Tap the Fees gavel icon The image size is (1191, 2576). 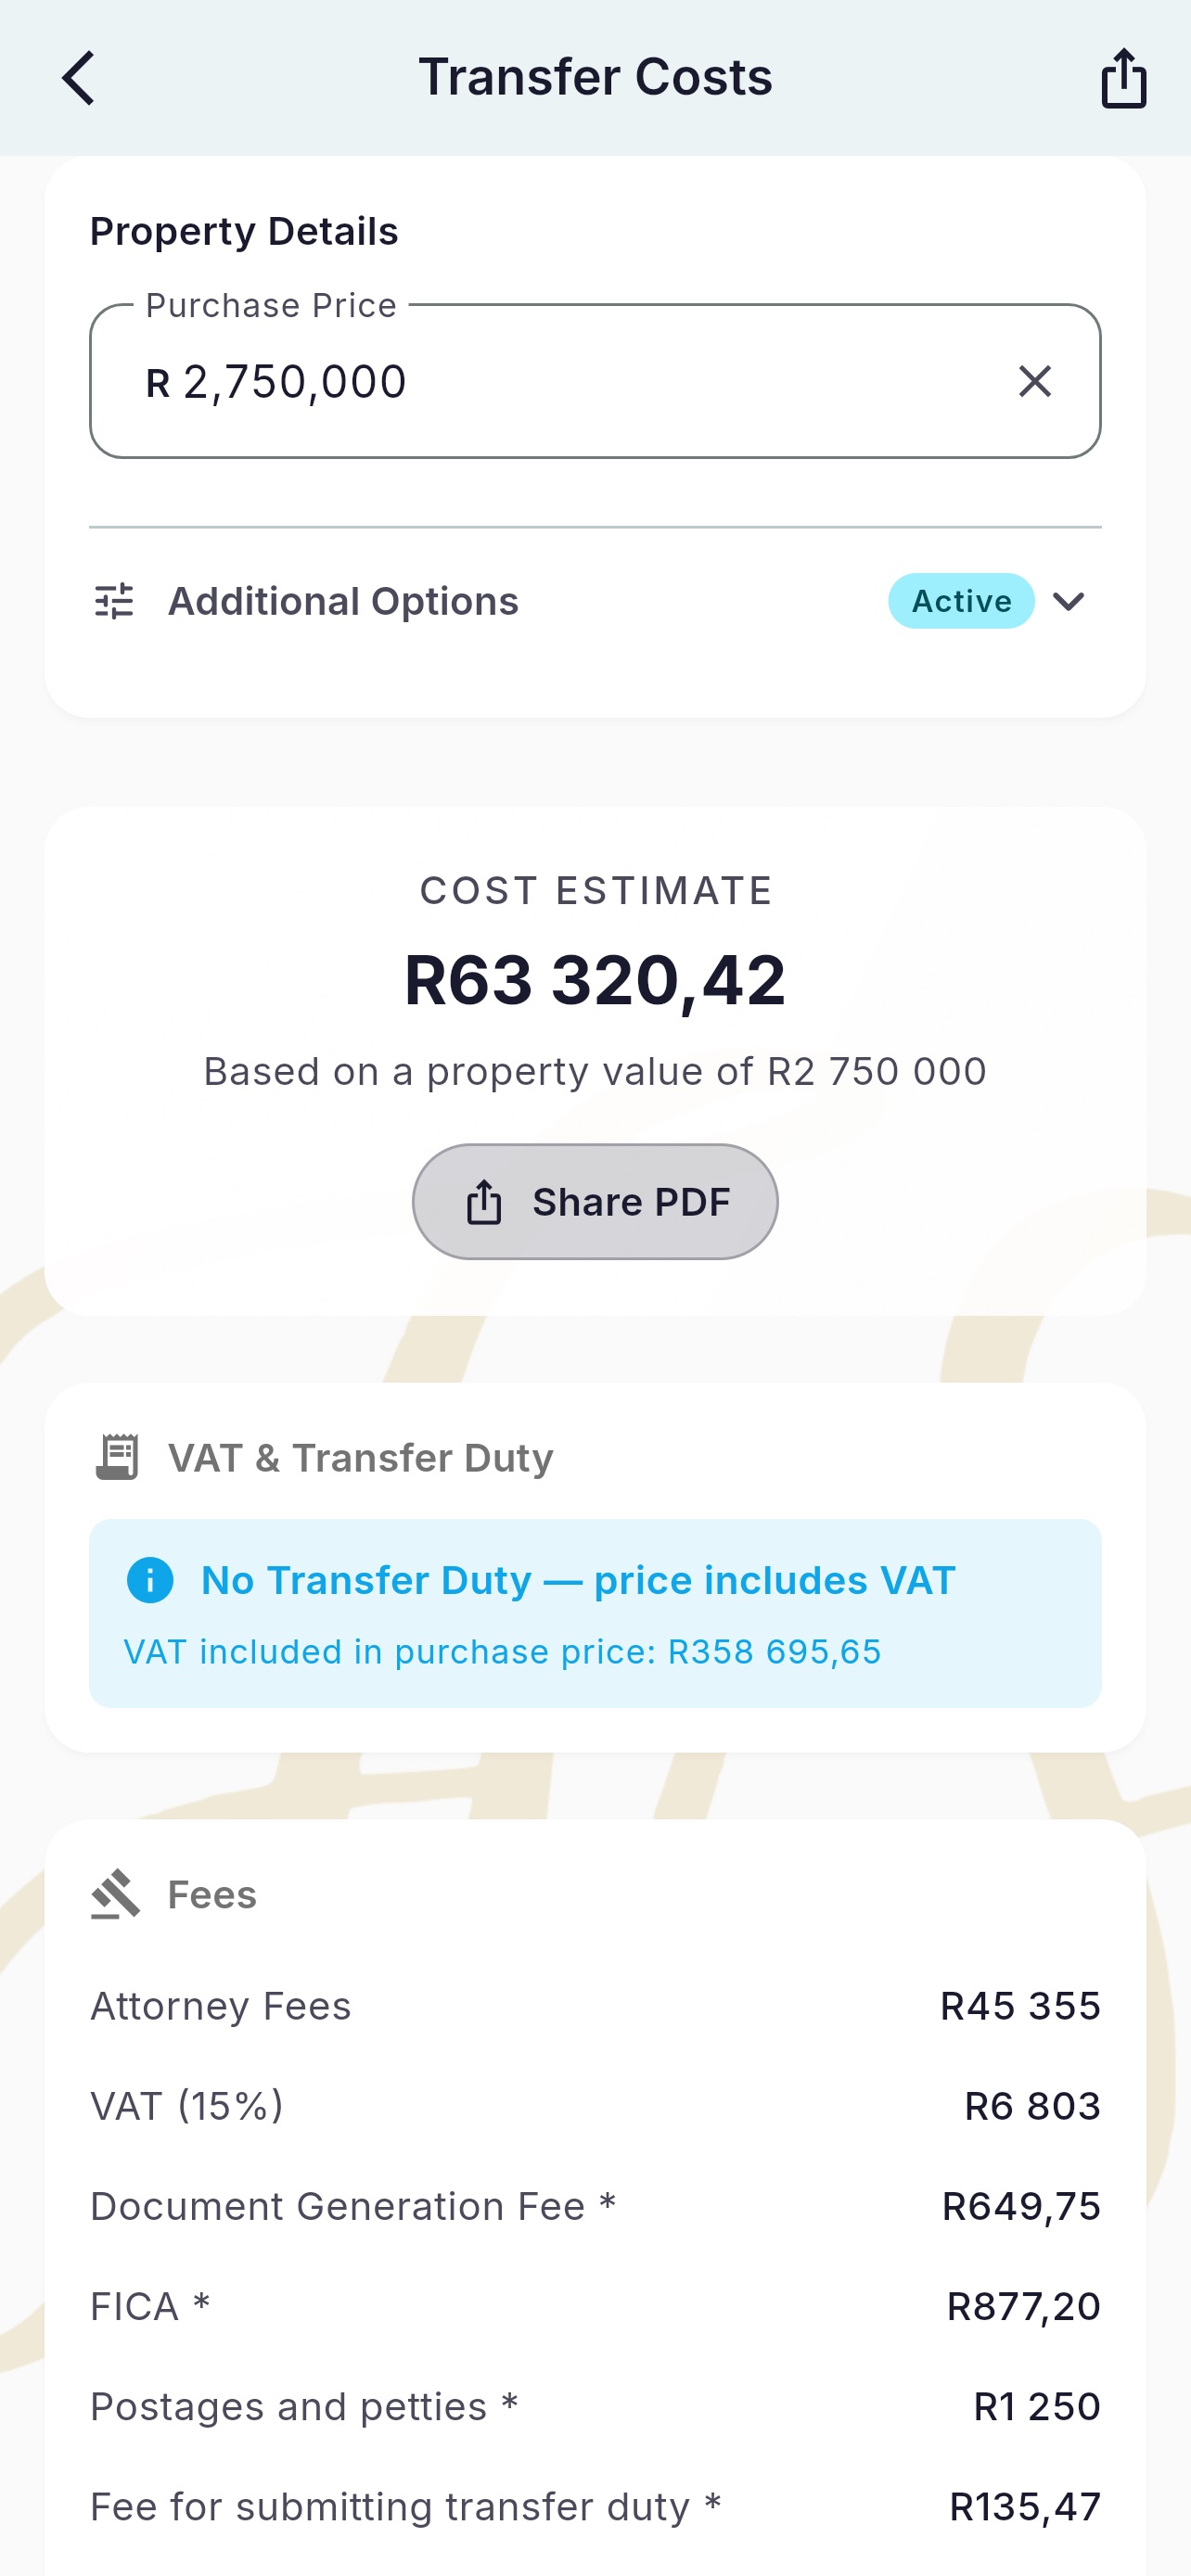point(115,1894)
